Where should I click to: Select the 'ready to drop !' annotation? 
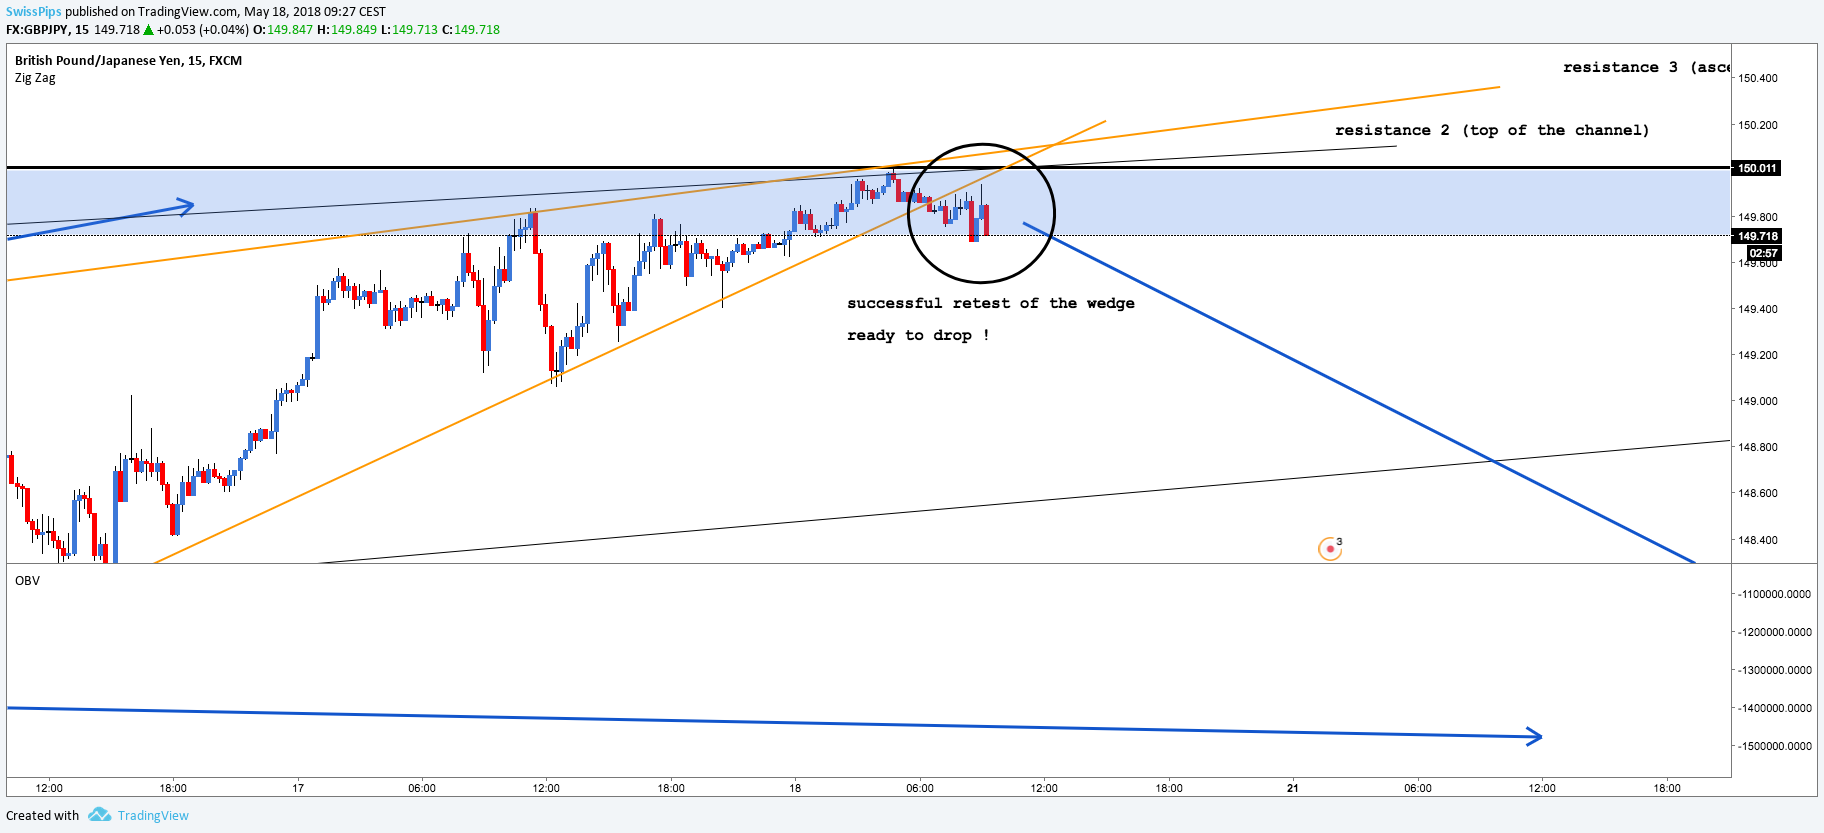[918, 335]
